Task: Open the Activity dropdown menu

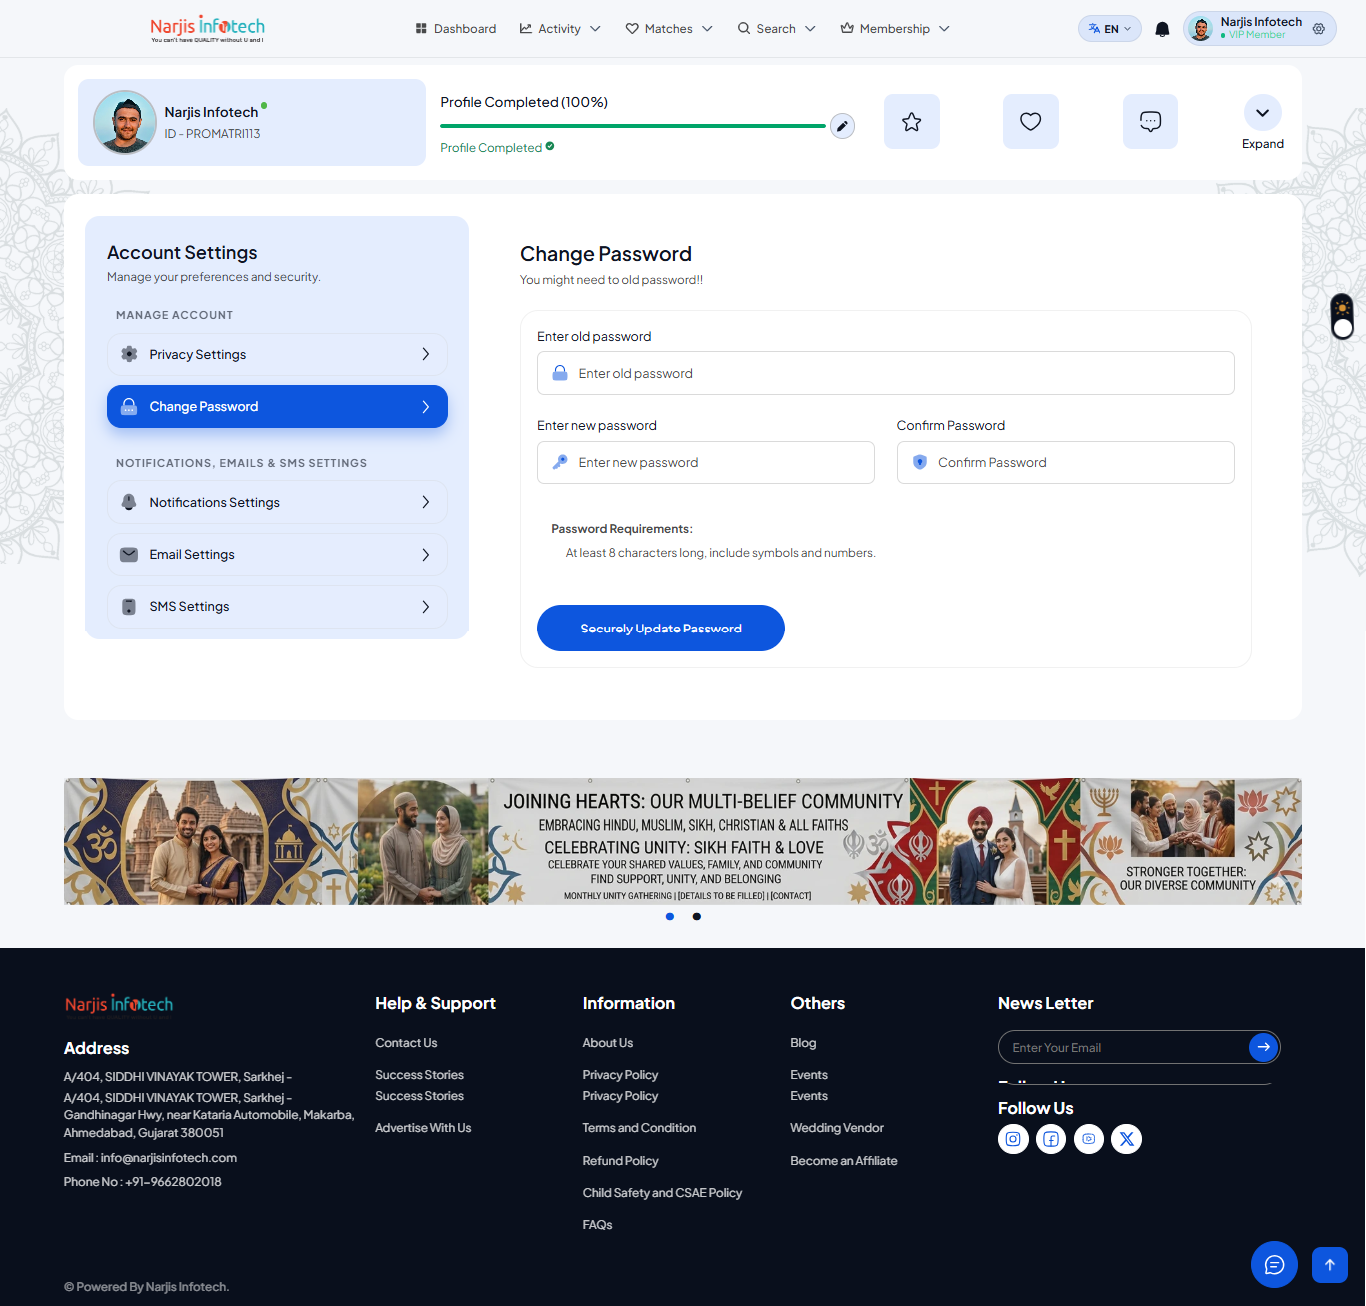Action: pos(560,29)
